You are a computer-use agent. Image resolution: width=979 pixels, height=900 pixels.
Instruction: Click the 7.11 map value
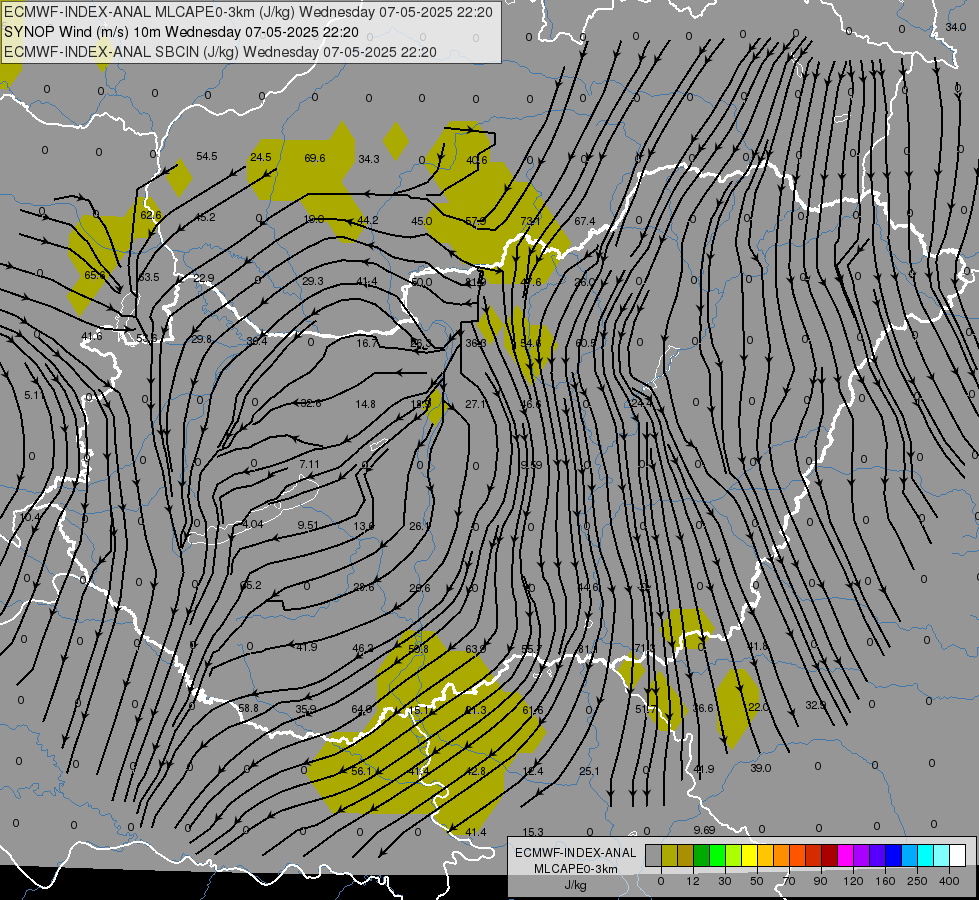click(309, 464)
